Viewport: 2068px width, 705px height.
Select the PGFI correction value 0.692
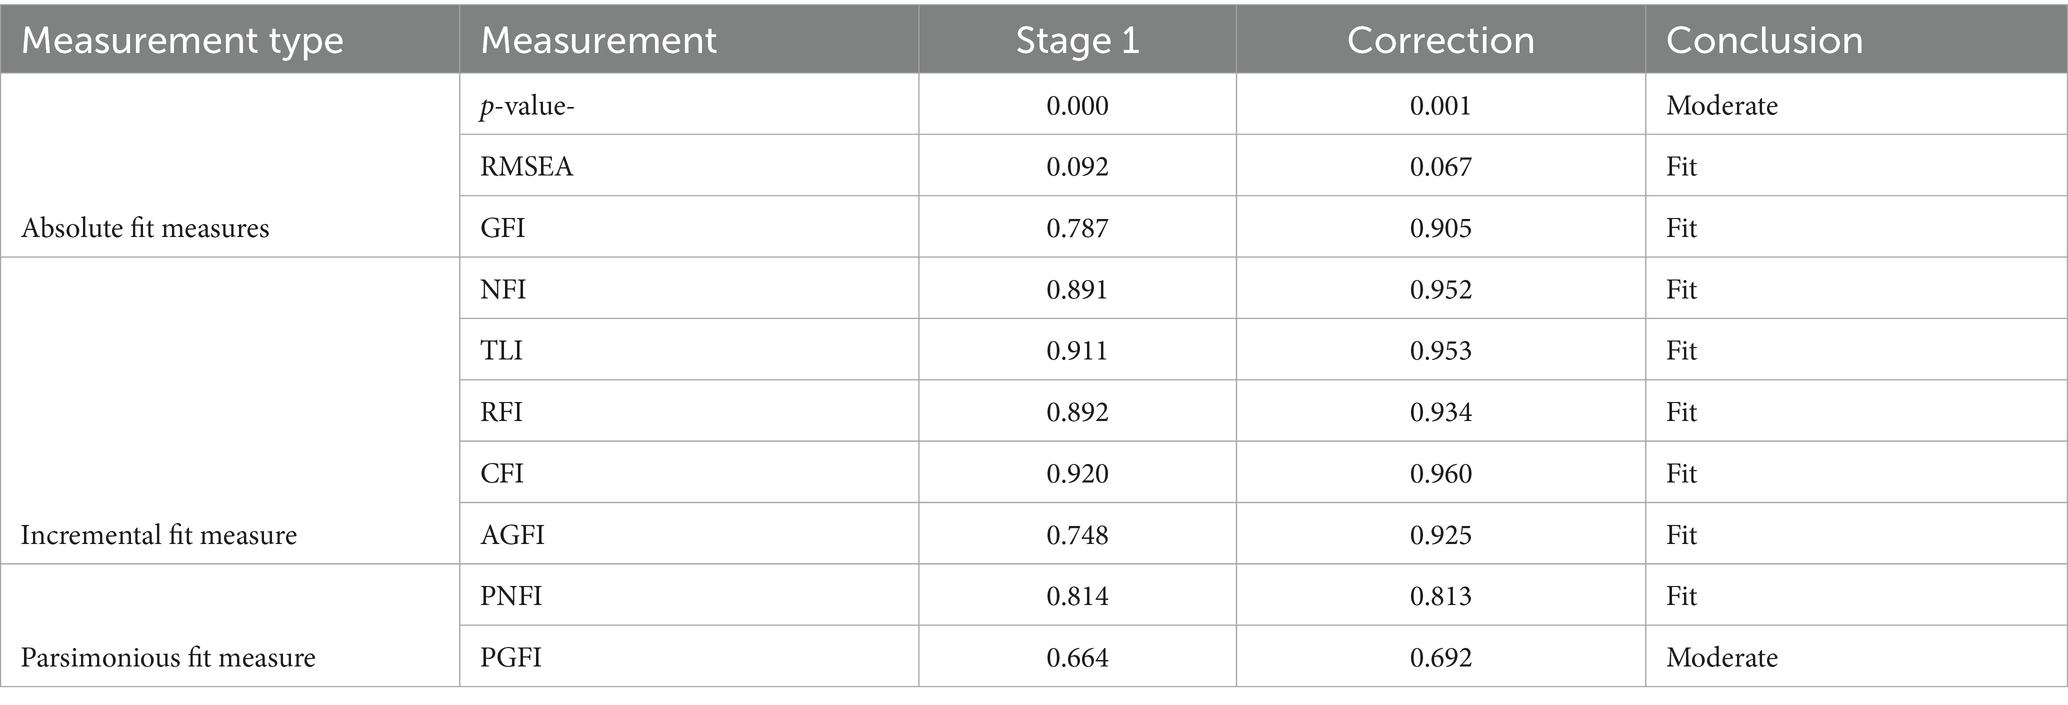tap(1440, 658)
